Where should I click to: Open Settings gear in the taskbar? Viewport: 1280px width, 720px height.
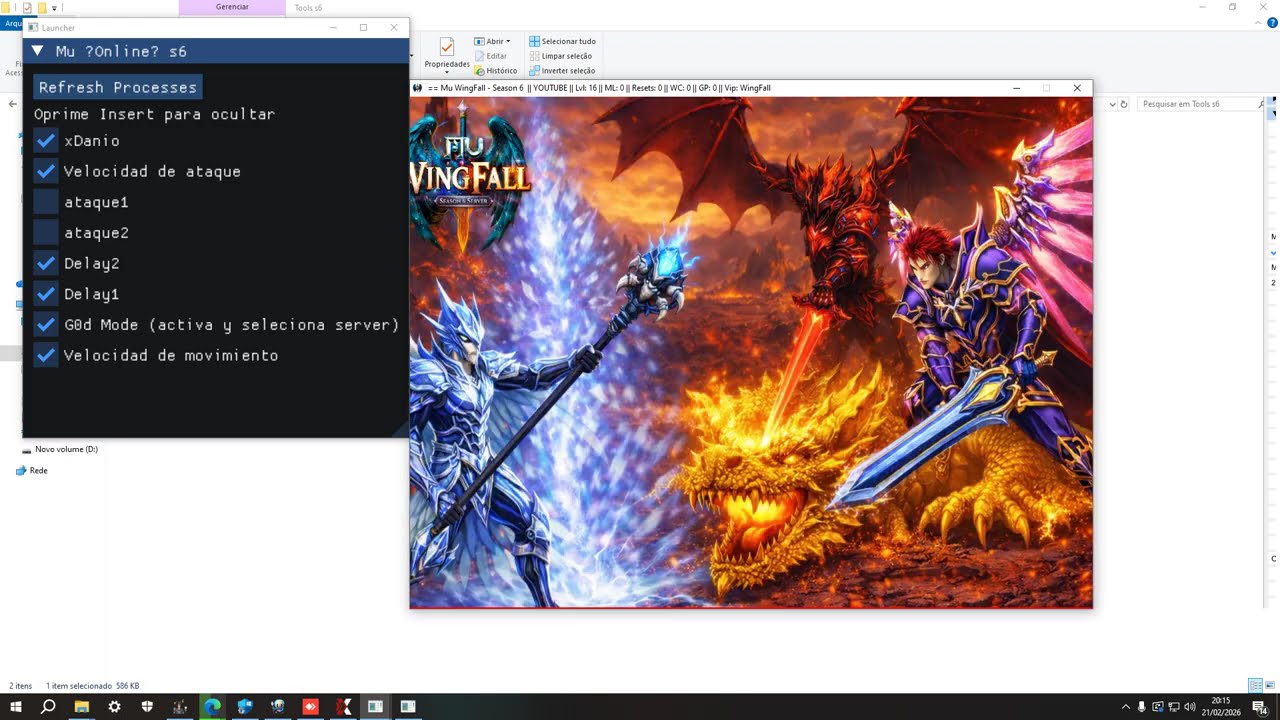[x=114, y=706]
